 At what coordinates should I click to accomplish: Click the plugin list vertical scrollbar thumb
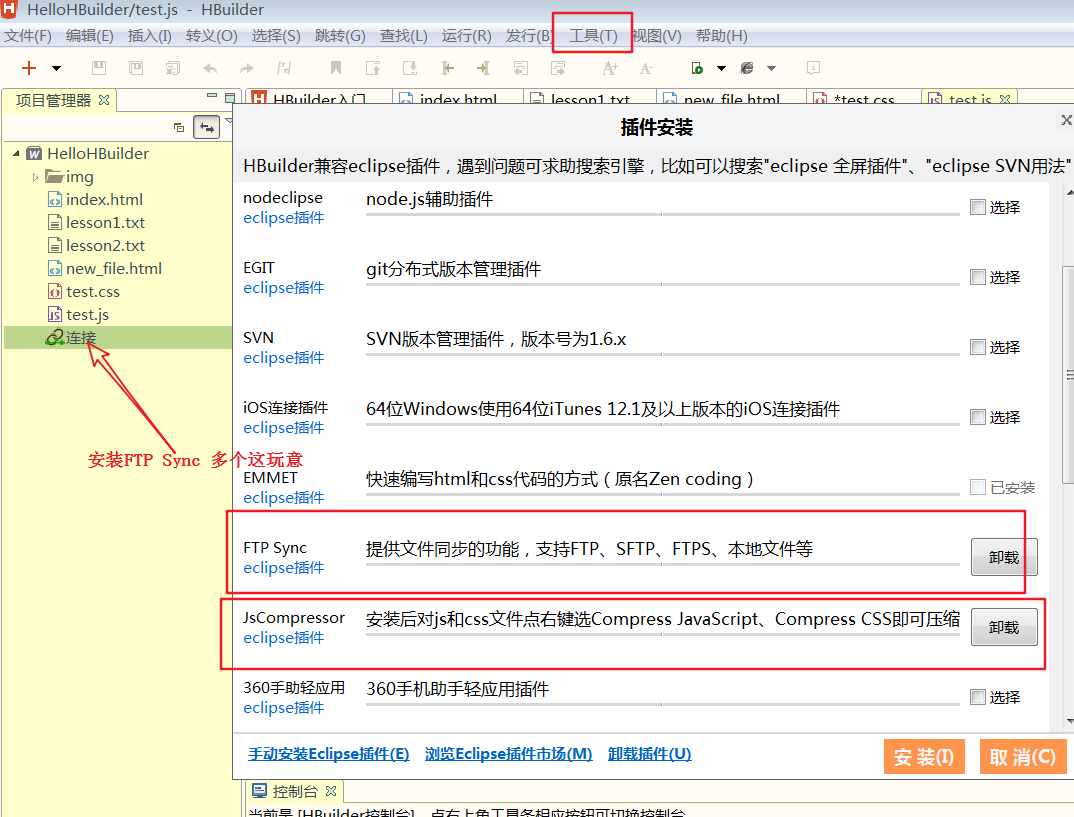[1068, 375]
